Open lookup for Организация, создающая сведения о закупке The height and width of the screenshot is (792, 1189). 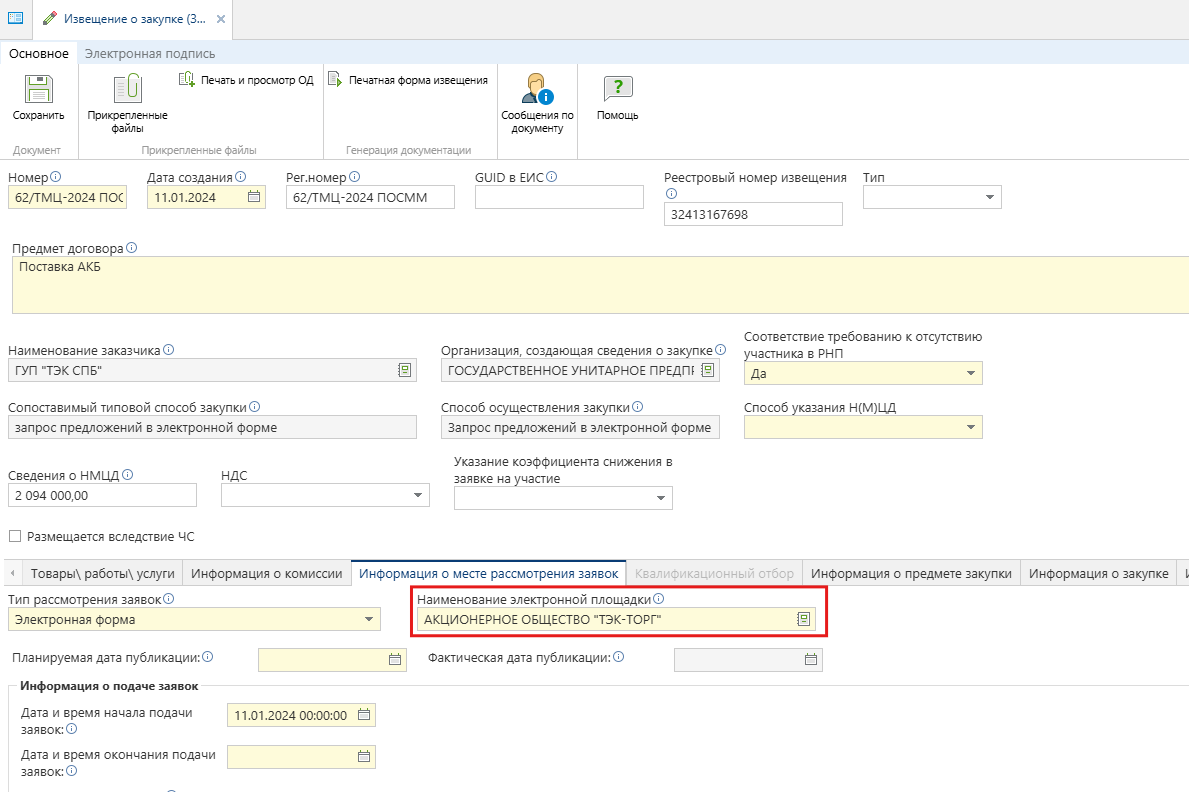click(x=707, y=370)
